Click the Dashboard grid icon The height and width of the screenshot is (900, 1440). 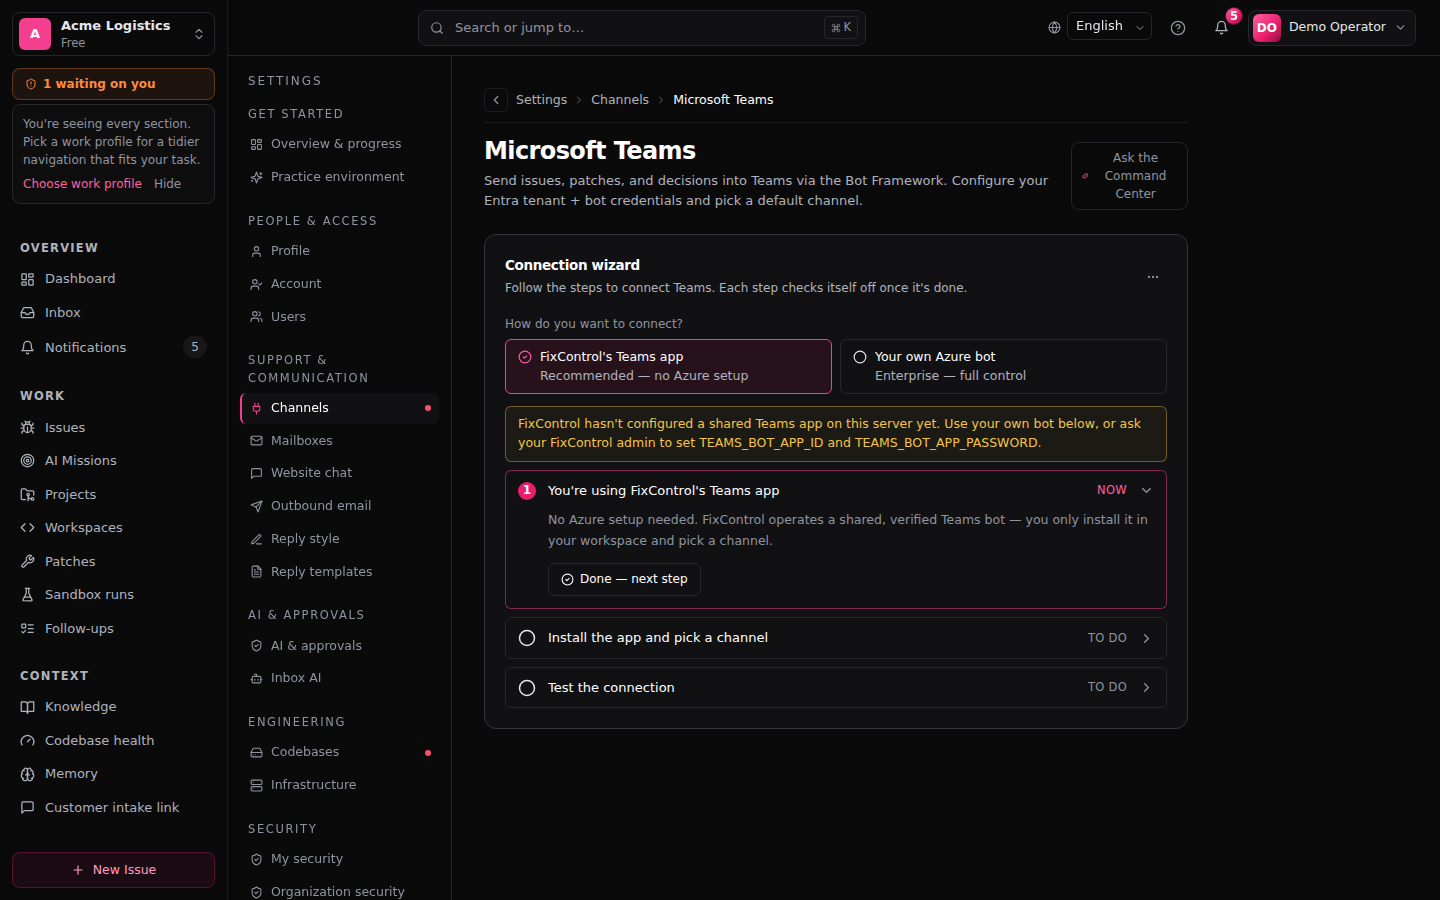click(28, 279)
